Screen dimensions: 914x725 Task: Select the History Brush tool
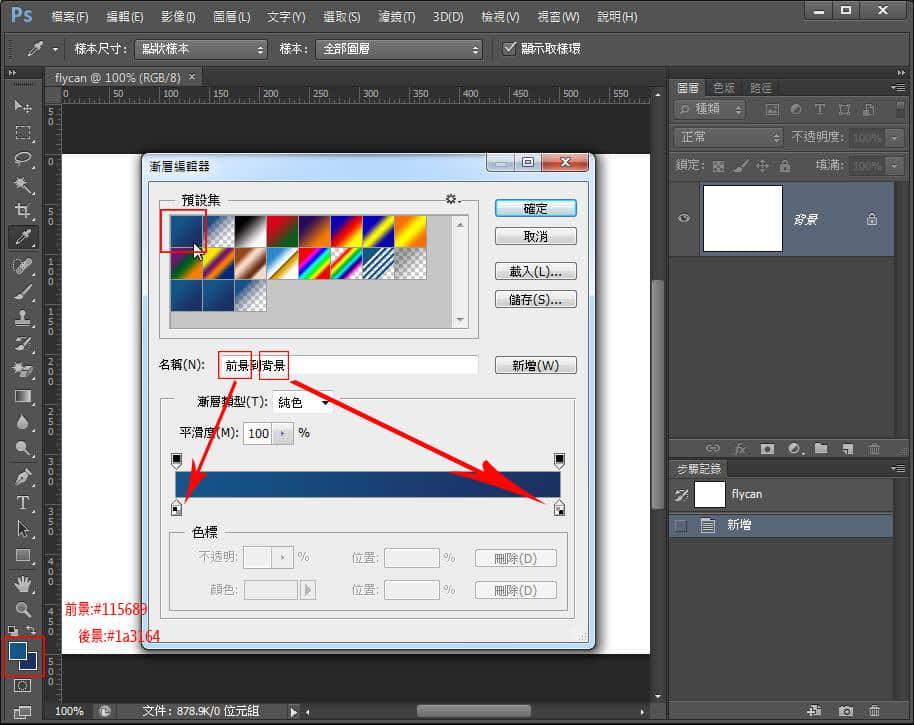click(23, 344)
